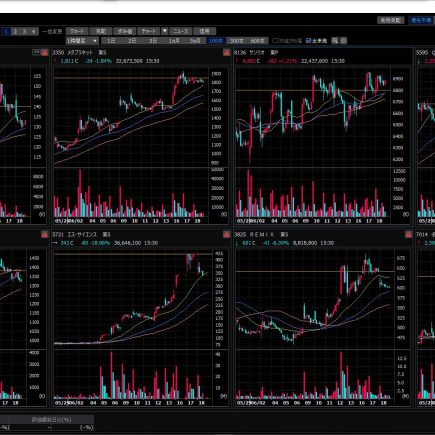Click the magnifier zoom icon in toolbar
435x435 pixels.
335,41
